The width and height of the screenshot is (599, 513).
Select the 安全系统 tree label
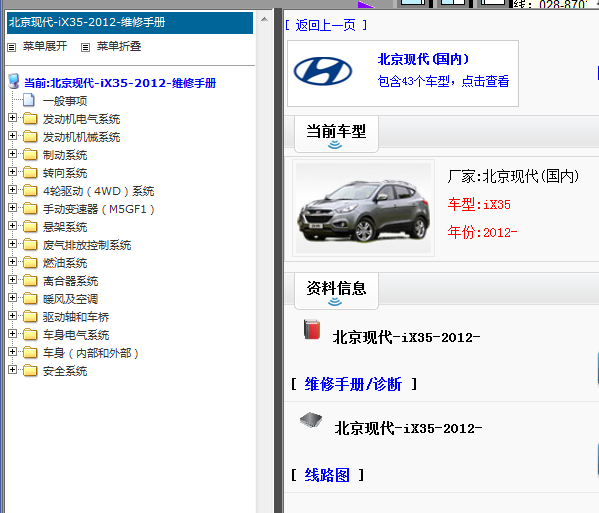[65, 371]
